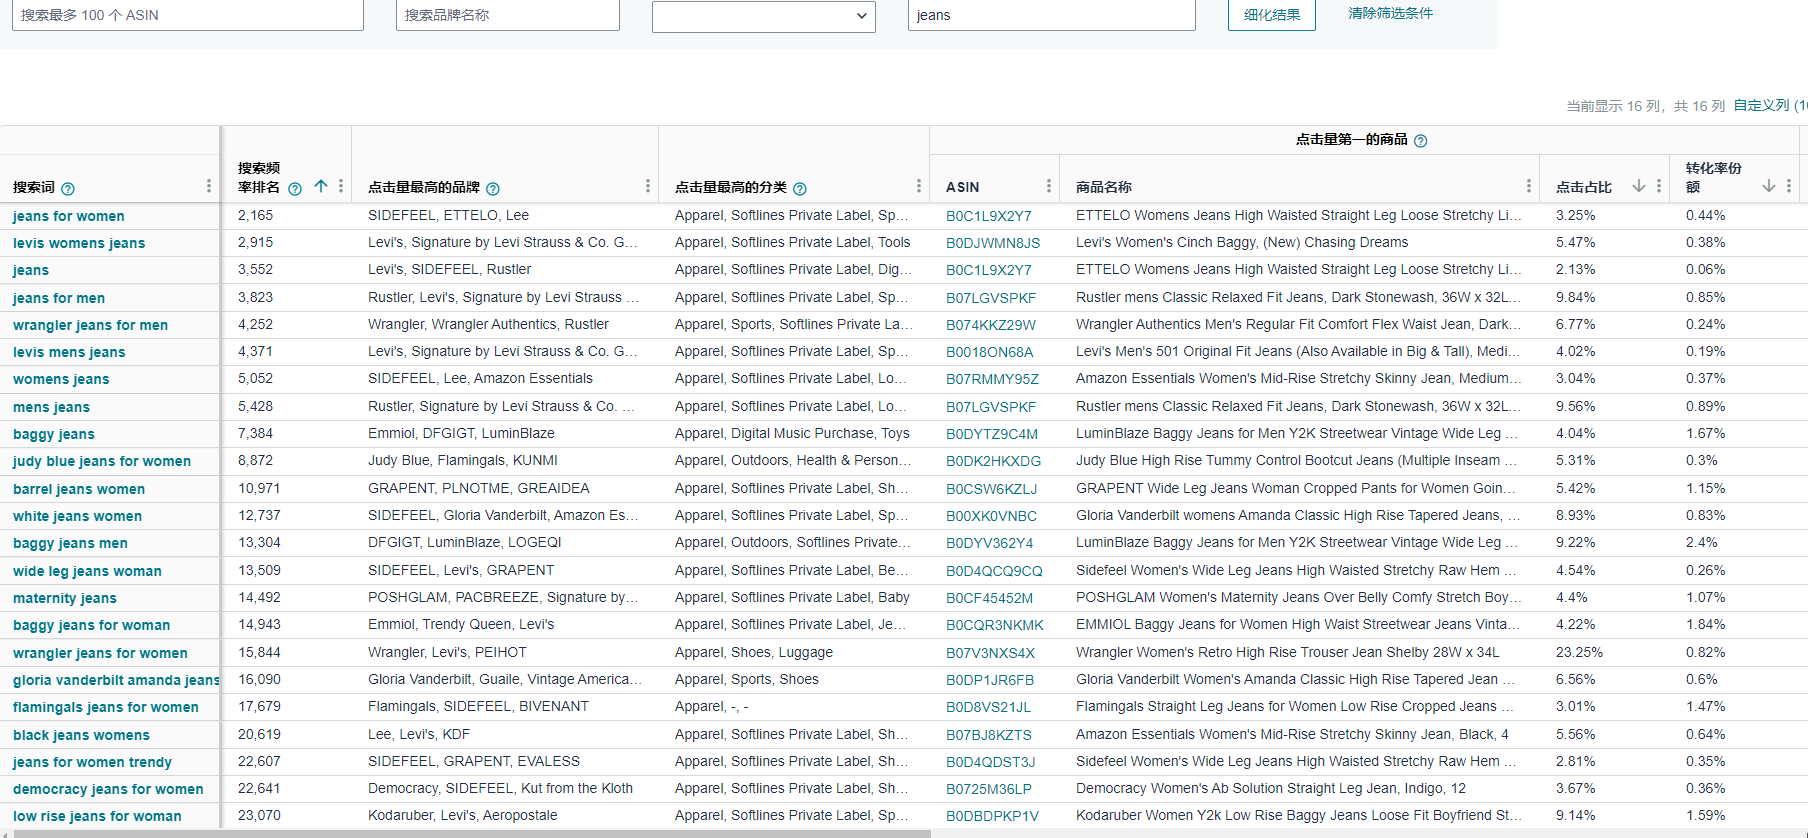Open ASIN link B0D8VS21JL

tap(988, 707)
